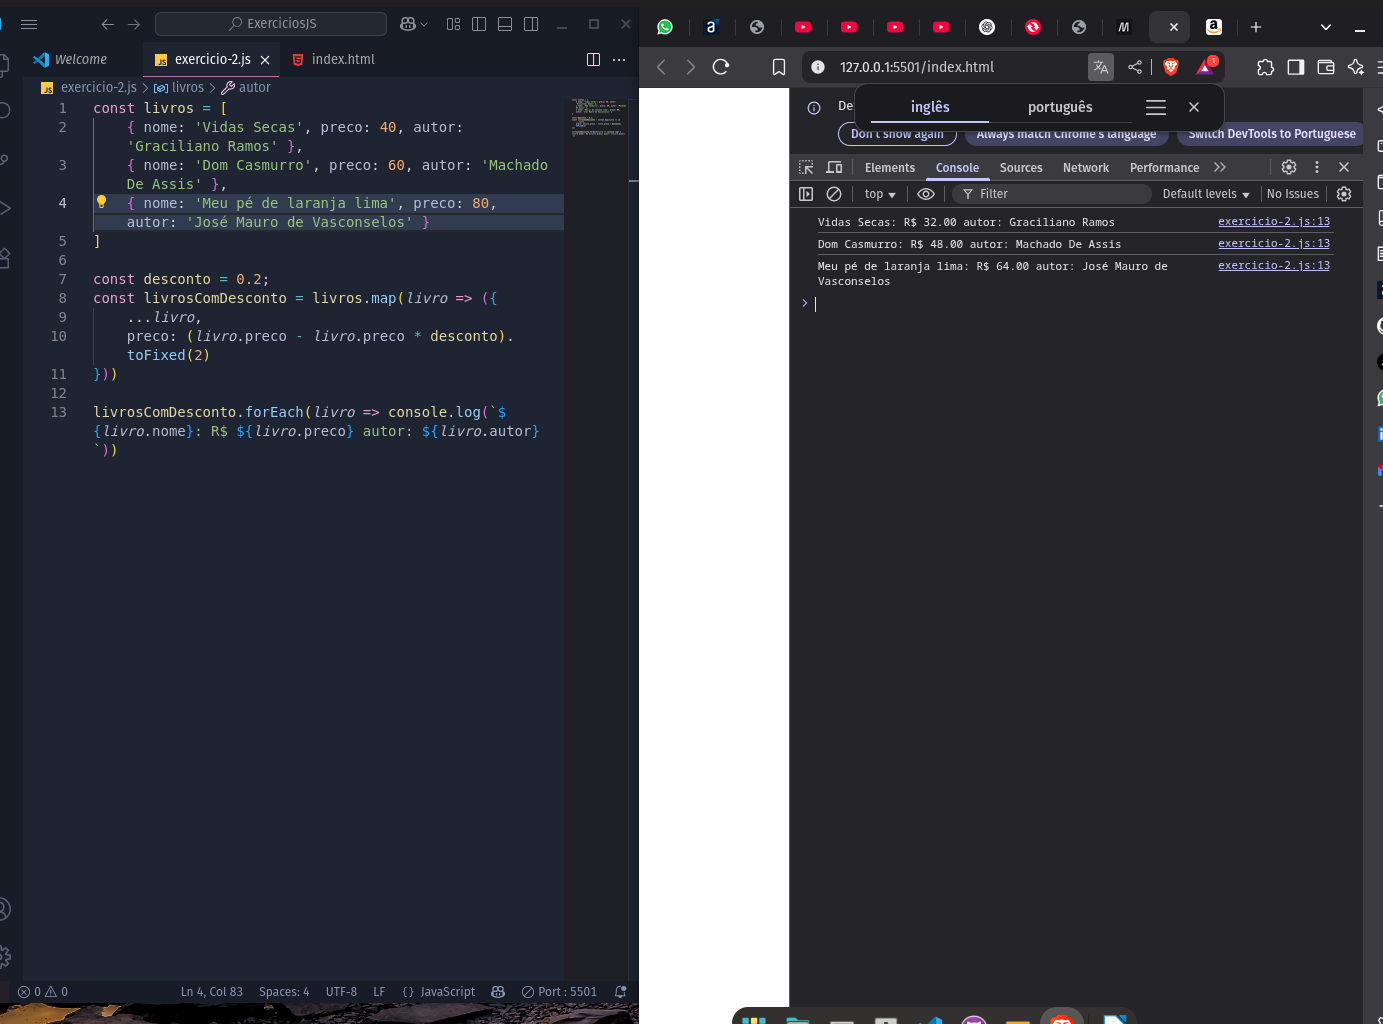The image size is (1383, 1024).
Task: Go back in the browser
Action: pyautogui.click(x=661, y=67)
